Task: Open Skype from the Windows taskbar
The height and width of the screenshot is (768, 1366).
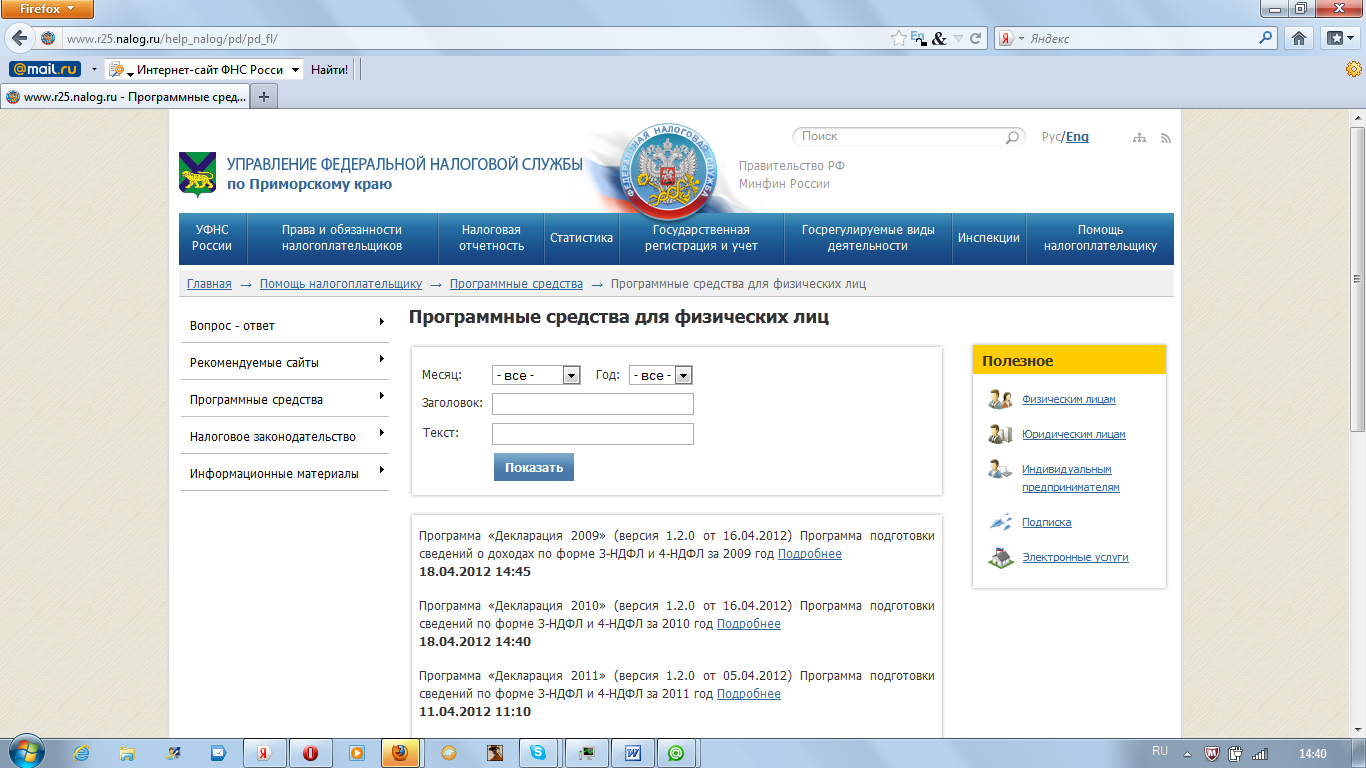Action: click(538, 753)
